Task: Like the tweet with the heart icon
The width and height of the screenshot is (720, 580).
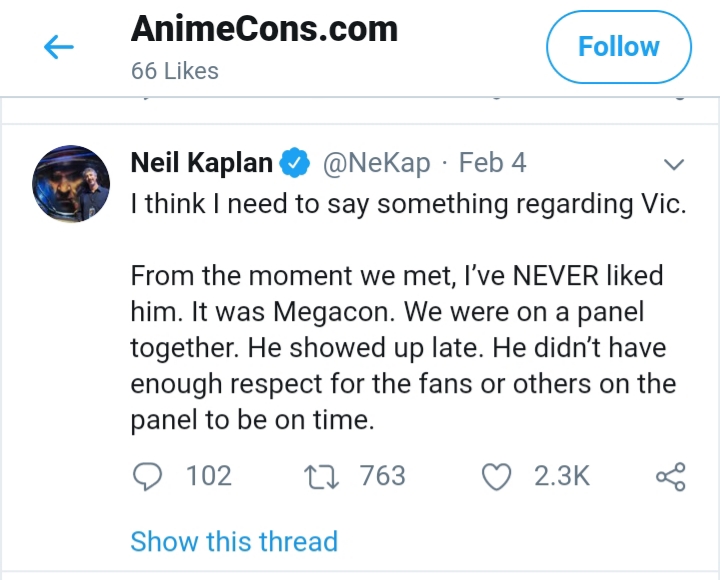Action: pos(496,477)
